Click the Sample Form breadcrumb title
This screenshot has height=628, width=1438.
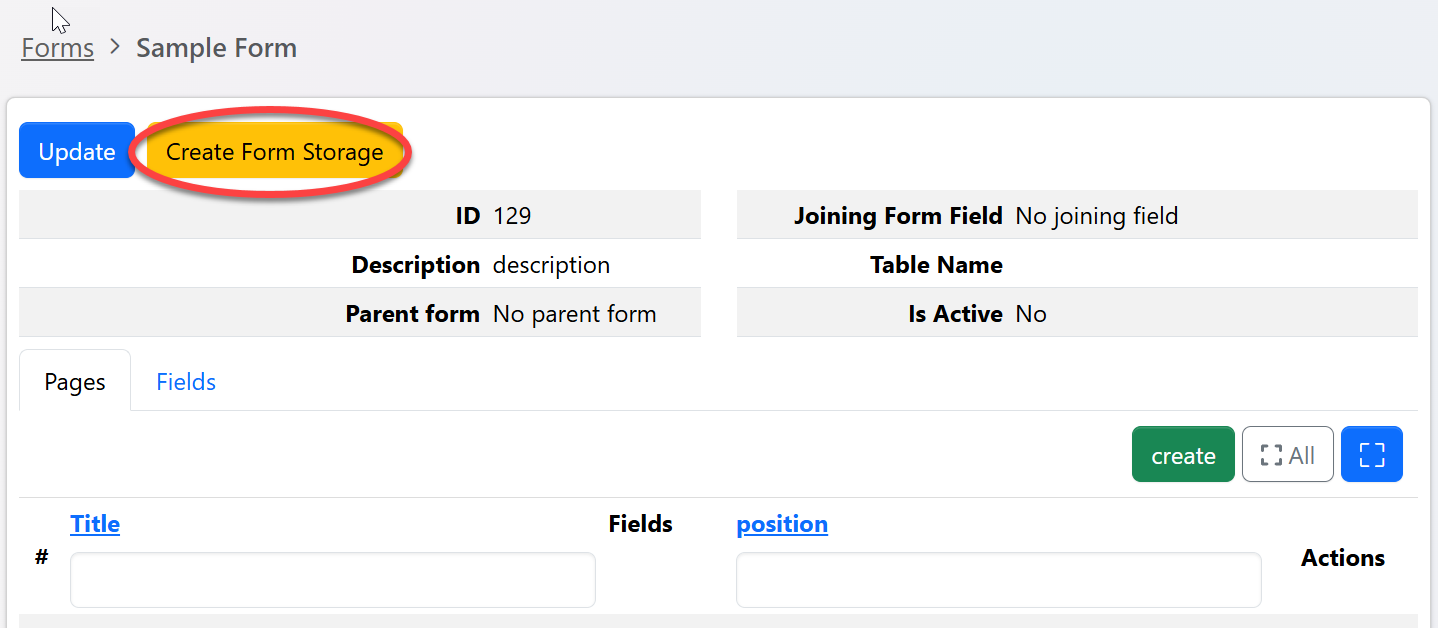coord(216,48)
